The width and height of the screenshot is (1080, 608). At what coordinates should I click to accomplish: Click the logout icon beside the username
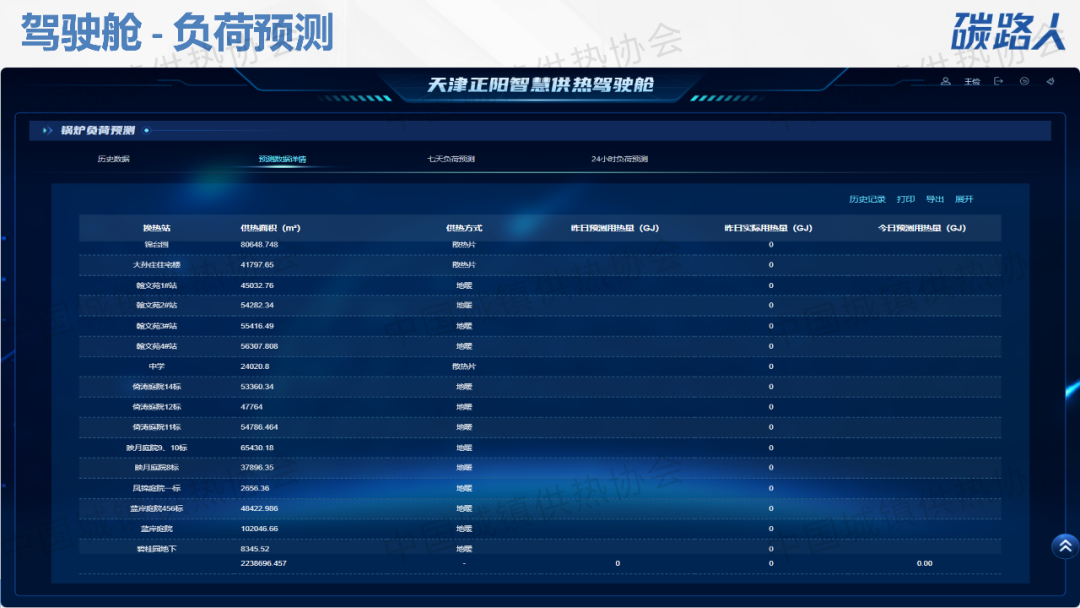point(998,82)
